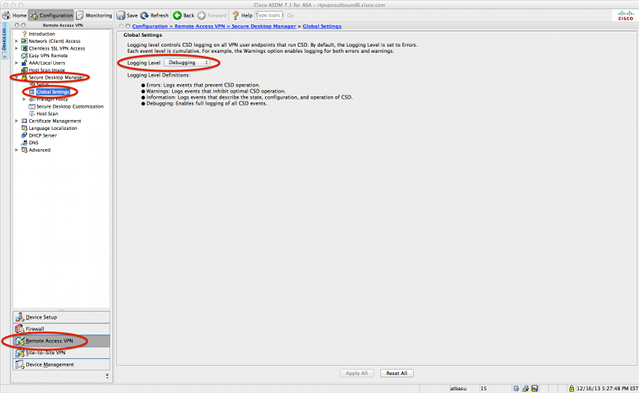Viewport: 639px width, 393px height.
Task: Click the Device Management pane icon
Action: (20, 364)
